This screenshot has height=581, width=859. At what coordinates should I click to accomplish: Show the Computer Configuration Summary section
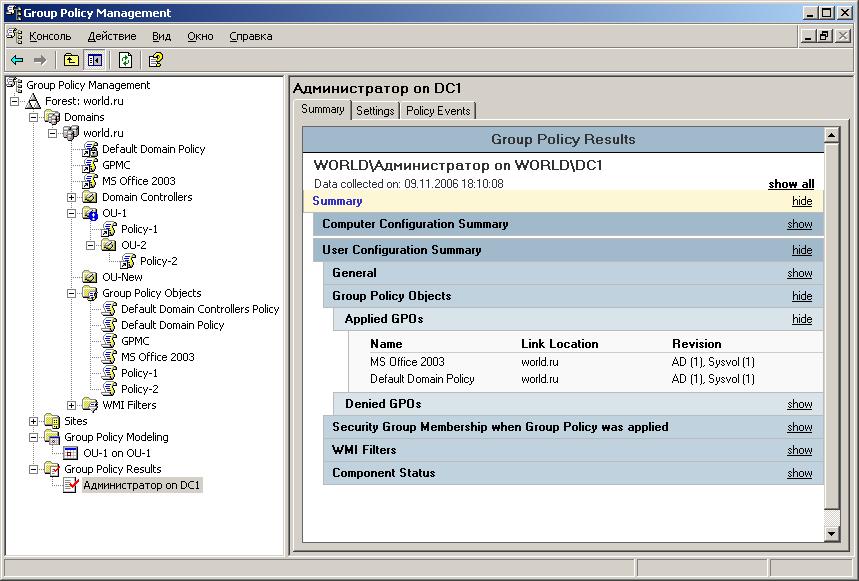coord(800,224)
